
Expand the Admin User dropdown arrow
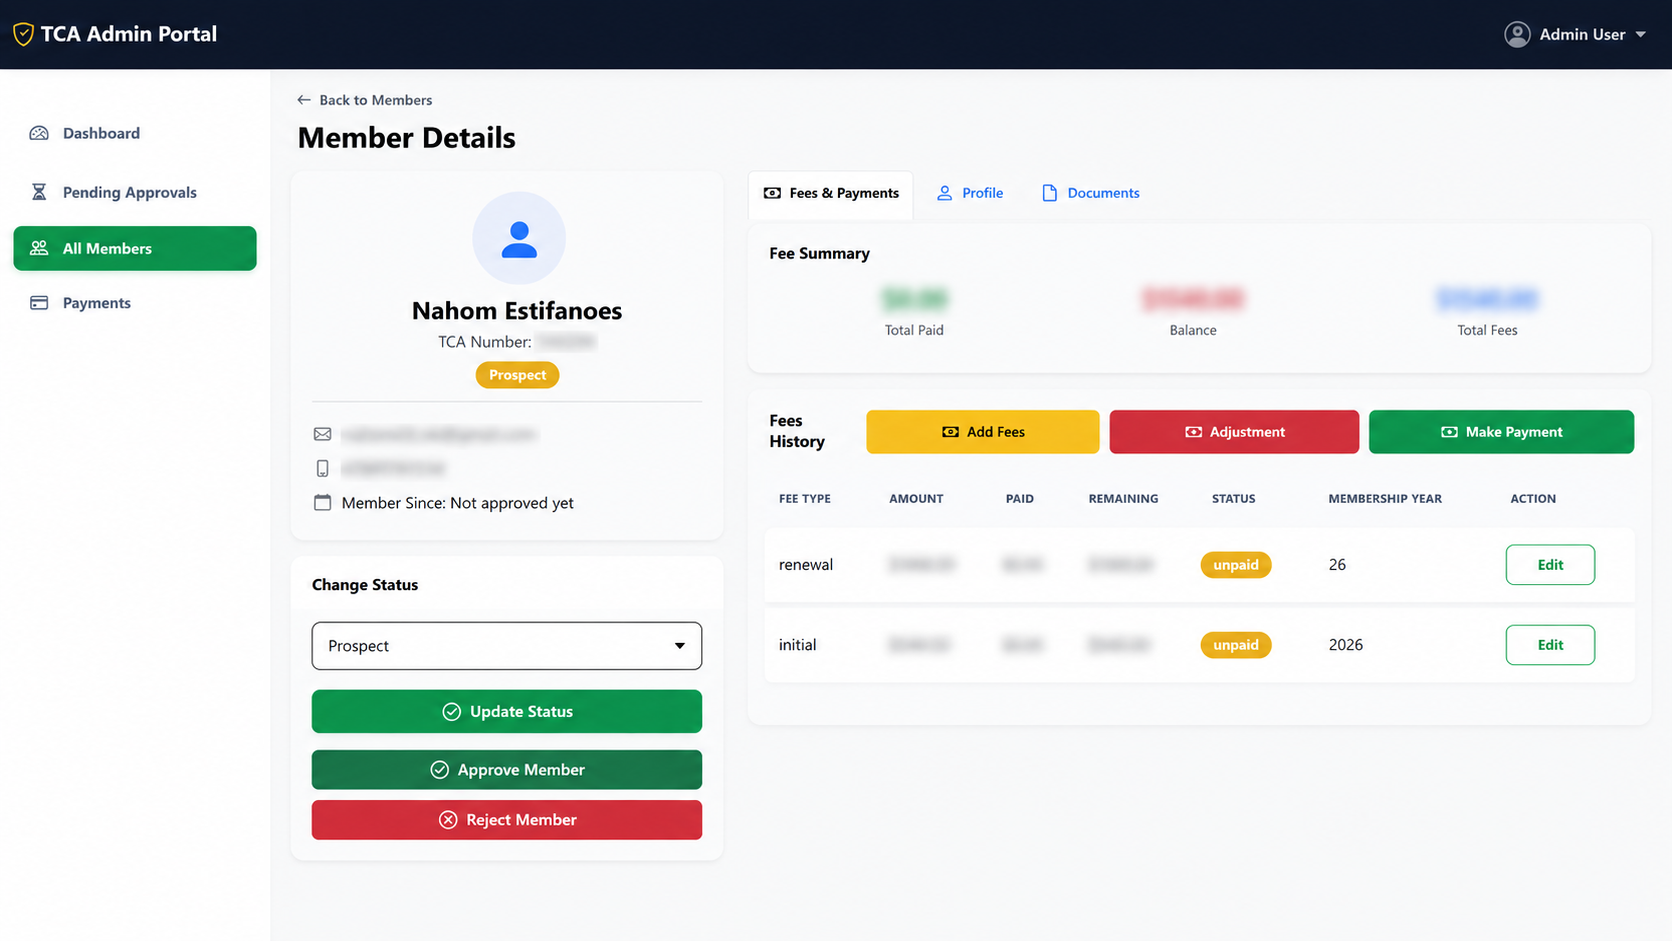[x=1641, y=35]
